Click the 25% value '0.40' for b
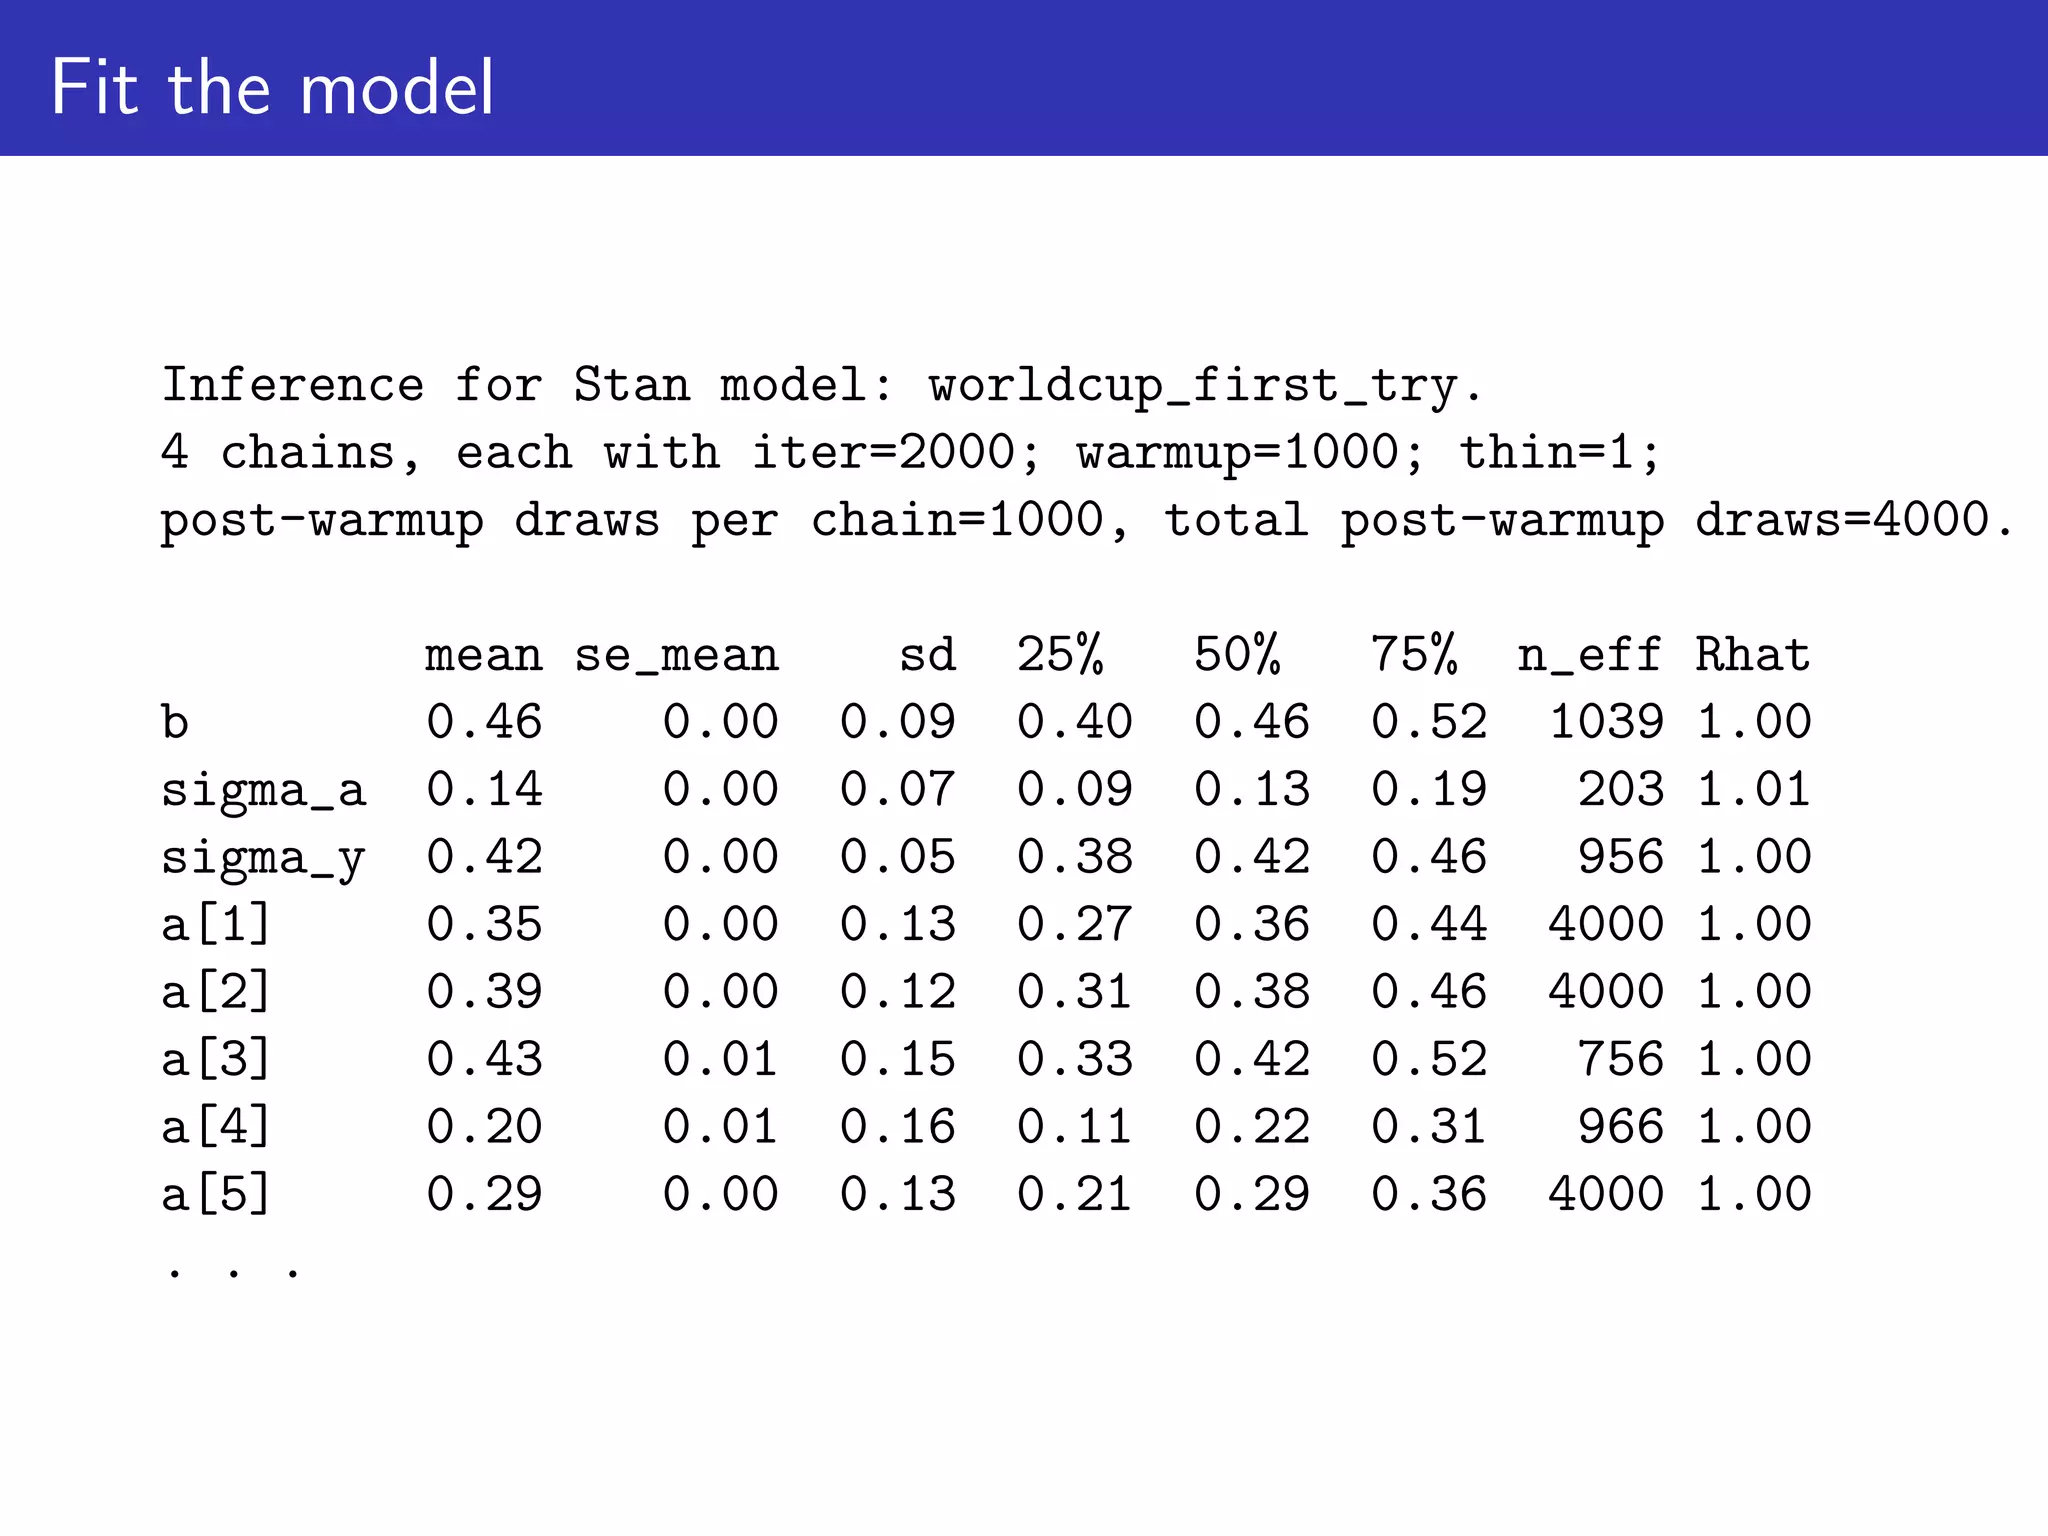Screen dimensions: 2048x1536 (1075, 722)
